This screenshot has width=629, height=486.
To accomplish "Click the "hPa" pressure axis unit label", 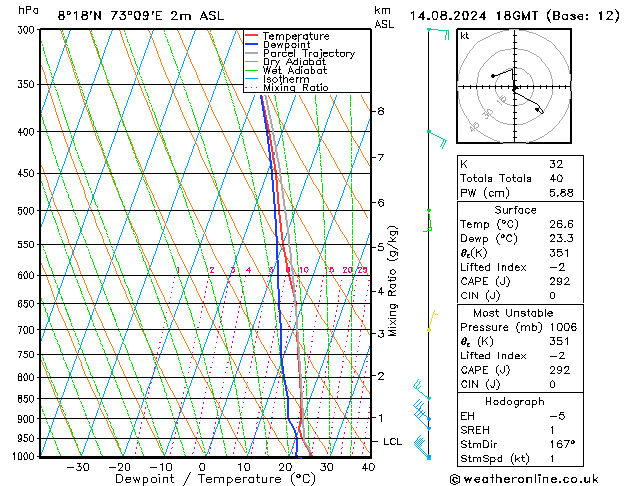I will [28, 10].
